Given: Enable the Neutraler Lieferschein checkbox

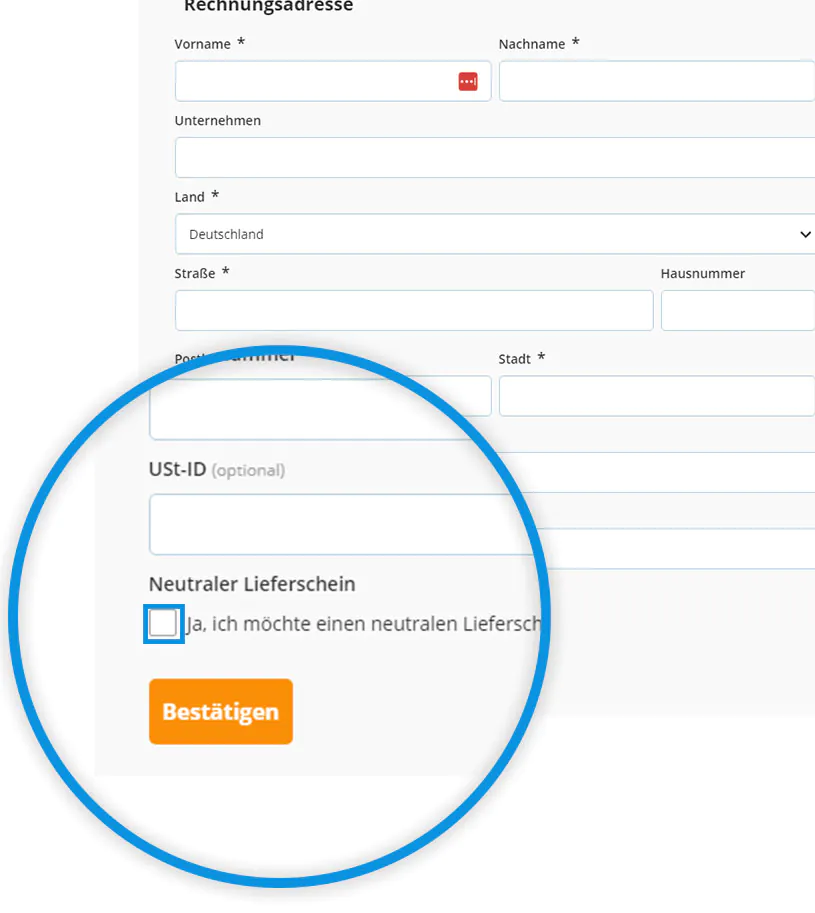Looking at the screenshot, I should point(164,624).
